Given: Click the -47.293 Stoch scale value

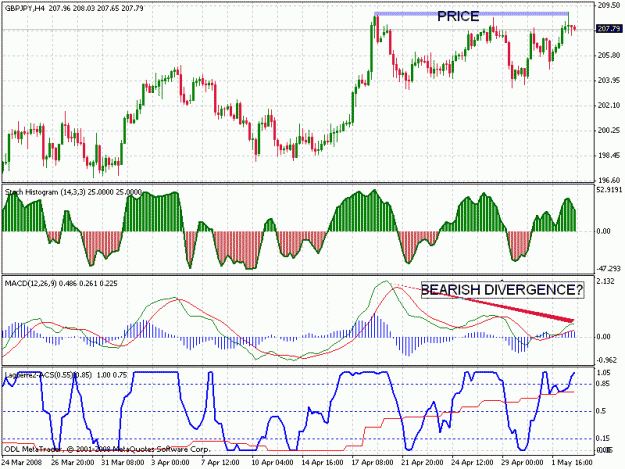Looking at the screenshot, I should tap(609, 268).
